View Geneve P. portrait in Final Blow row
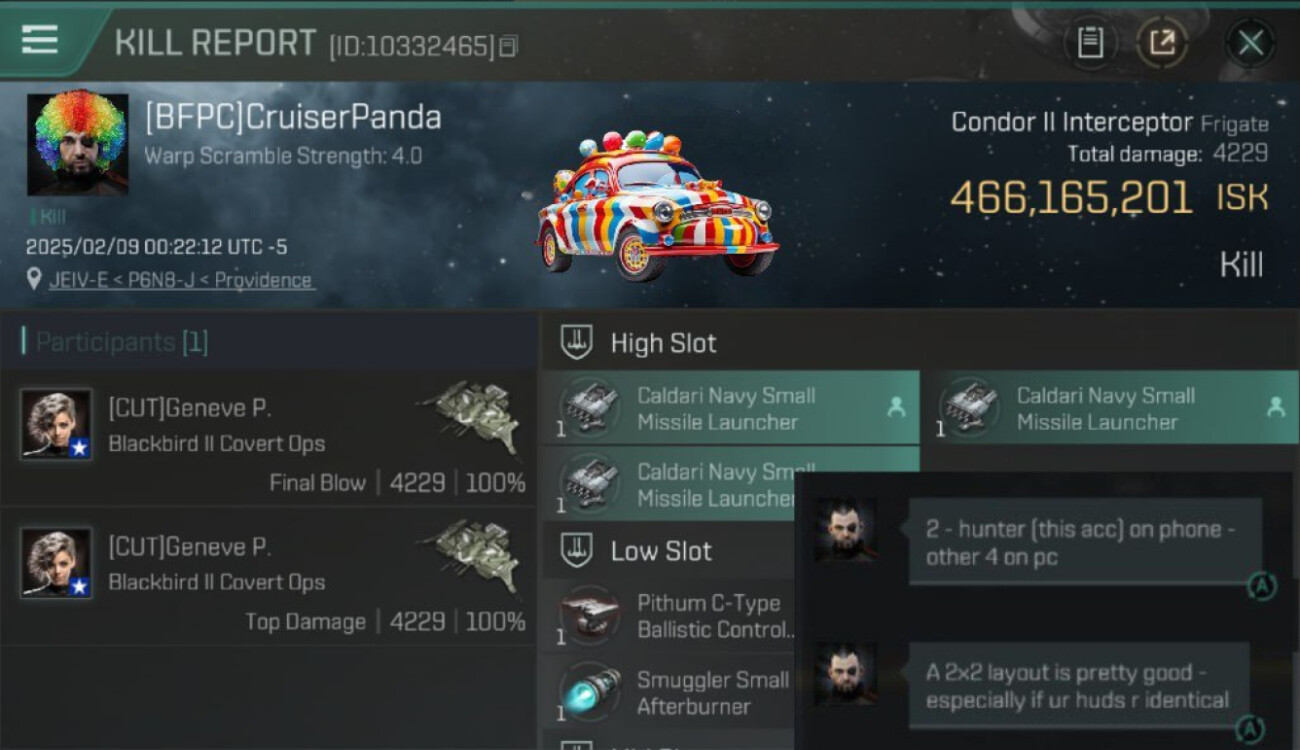The image size is (1300, 750). pyautogui.click(x=57, y=424)
